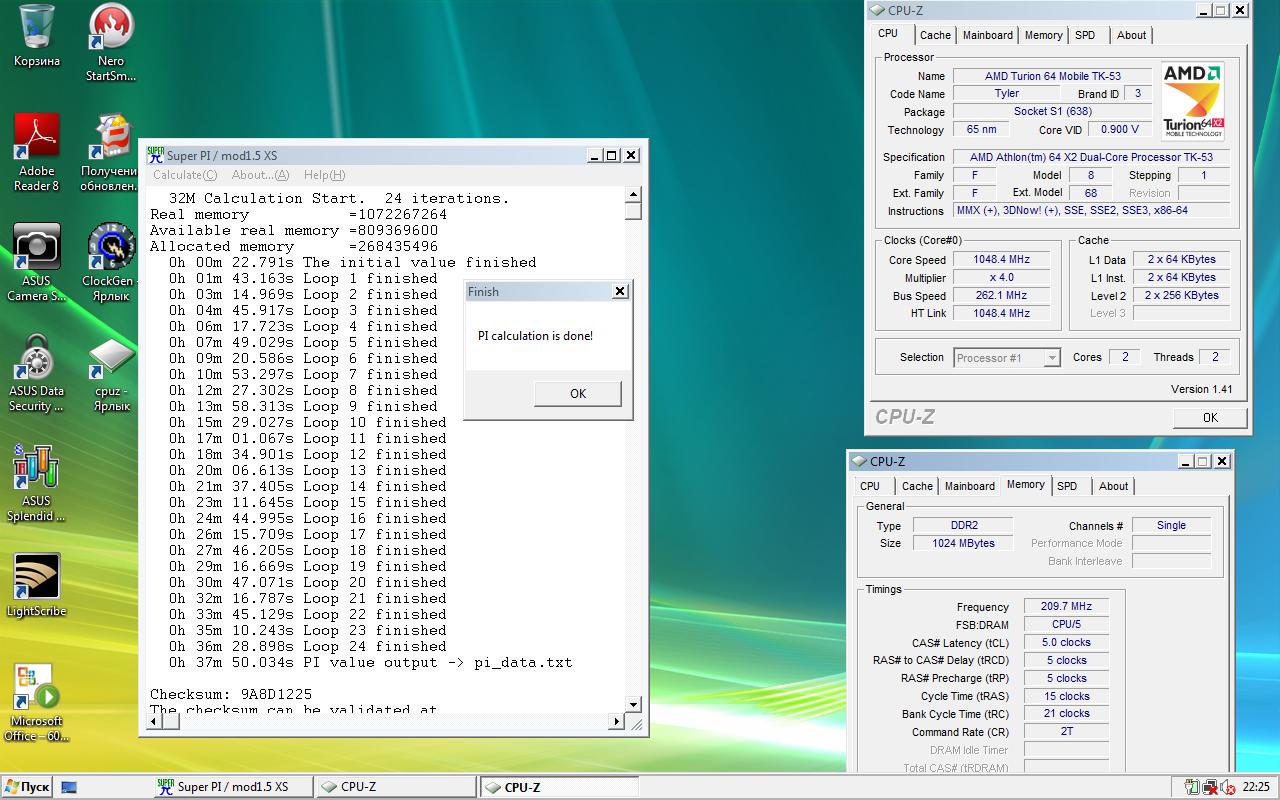Click active CPU-Z taskbar button

(559, 787)
